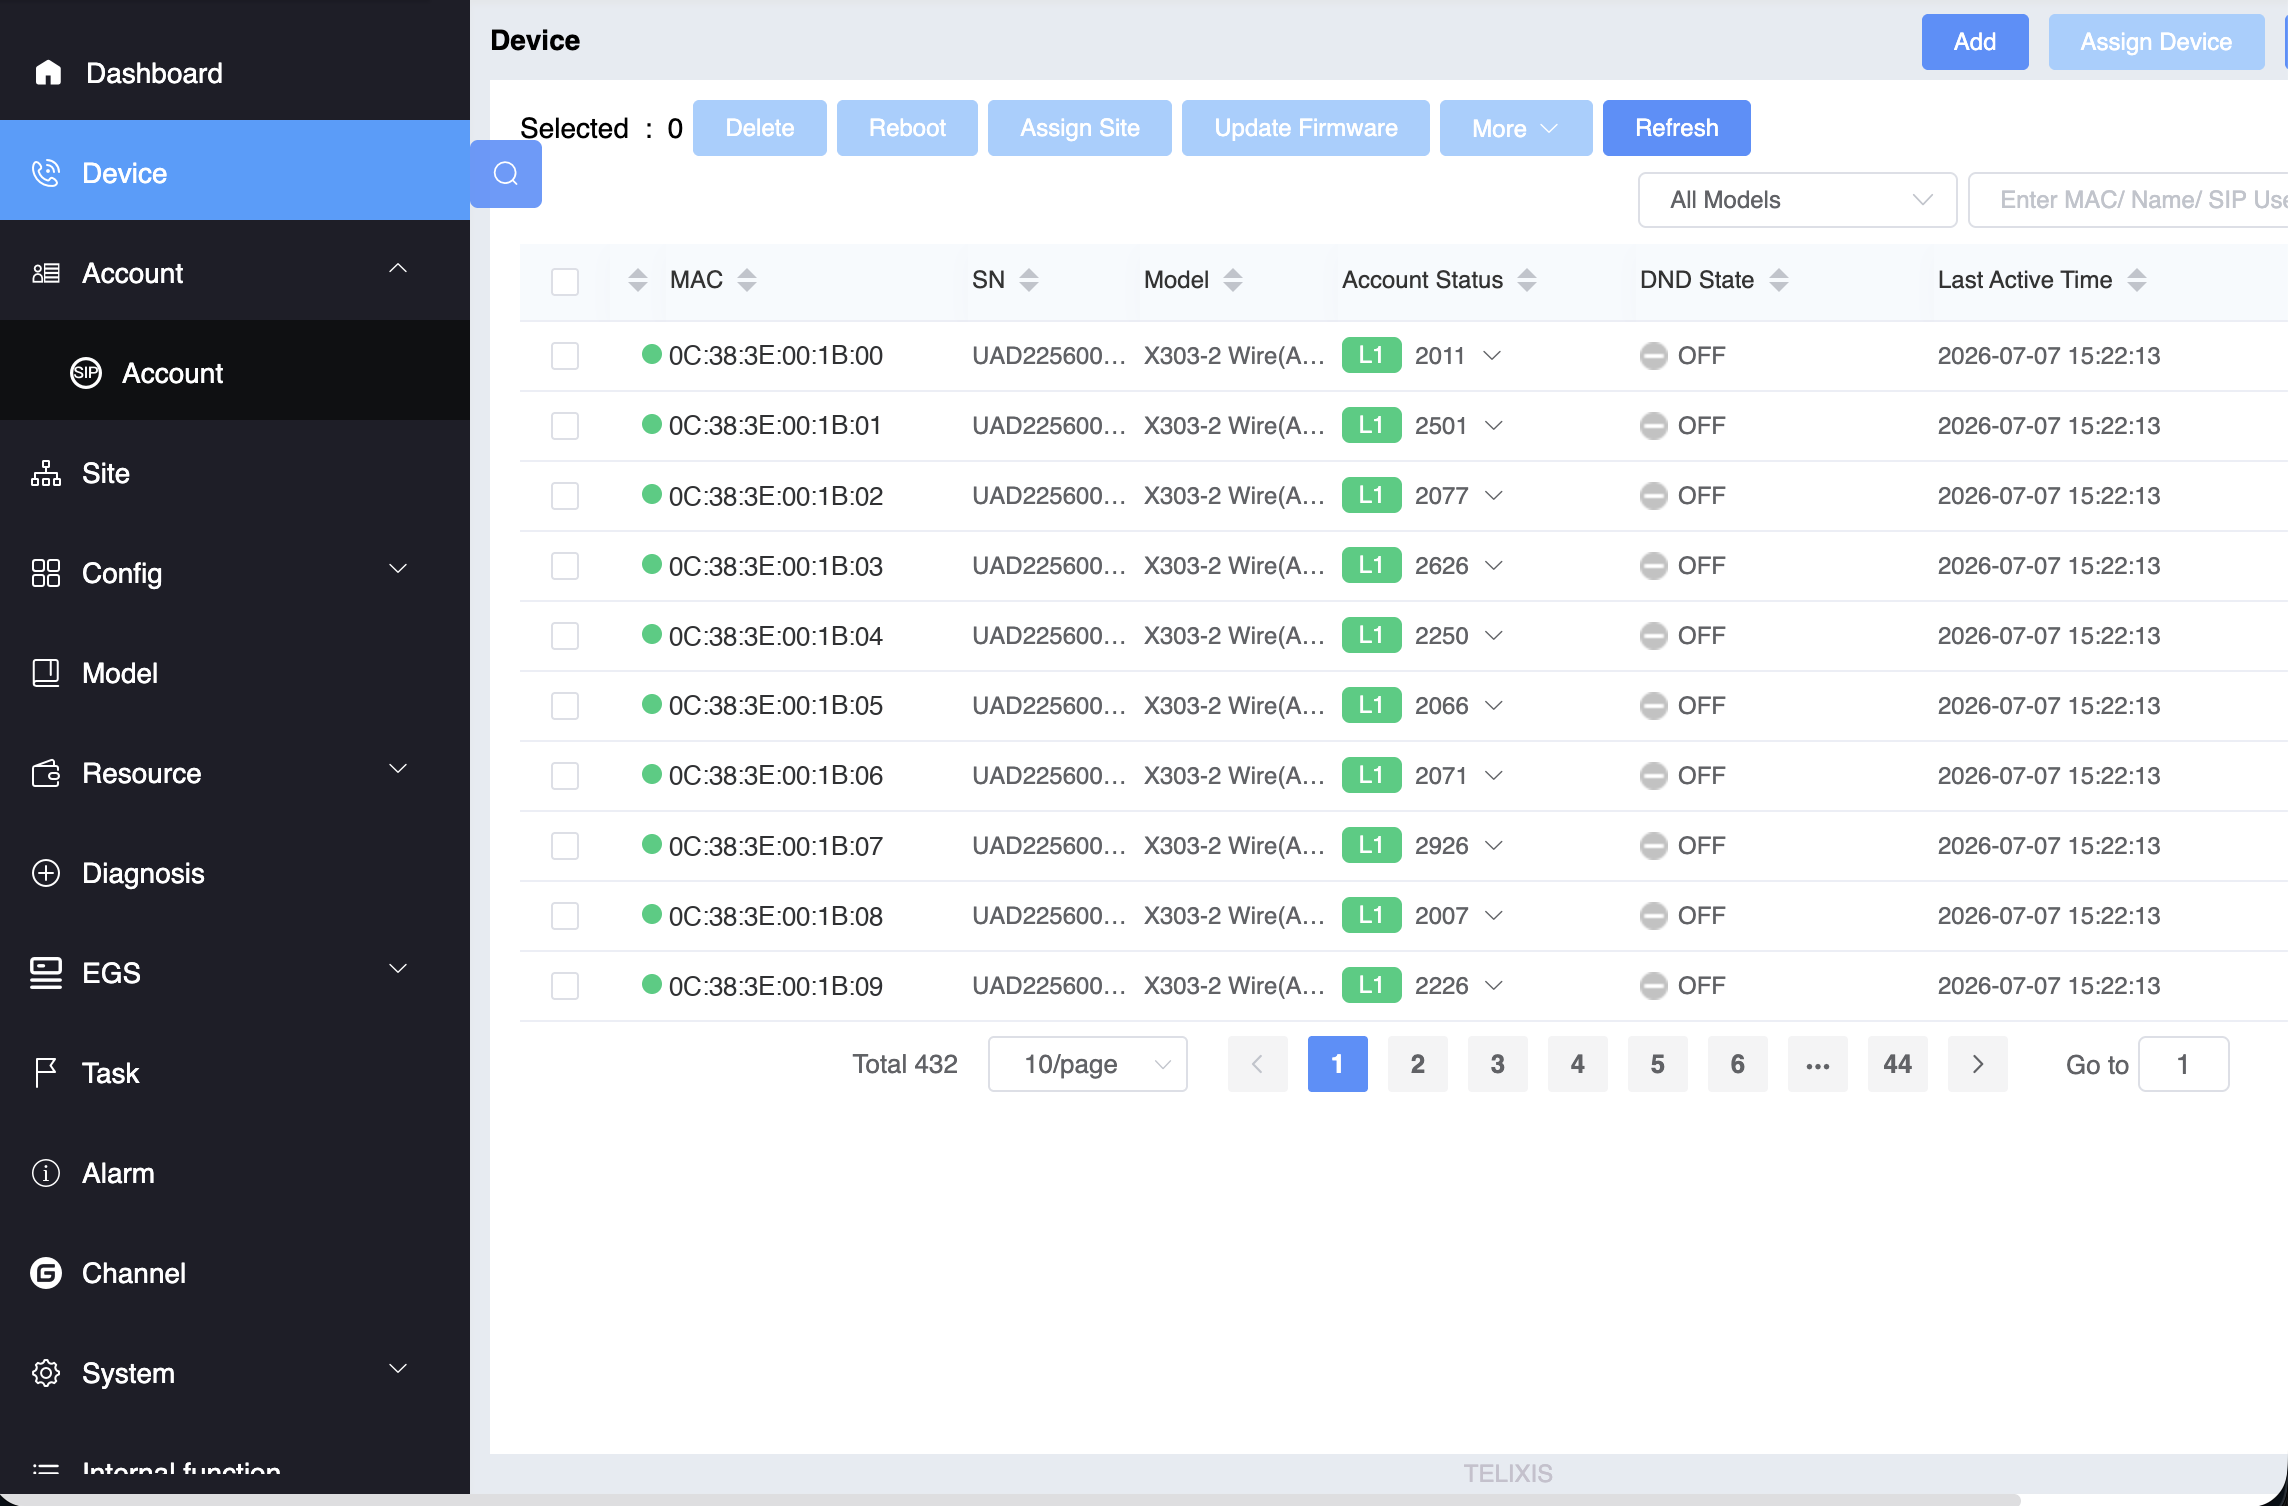Check the box for 0C:38:3E:00:1B:06
Screen dimensions: 2288x1506
(565, 776)
